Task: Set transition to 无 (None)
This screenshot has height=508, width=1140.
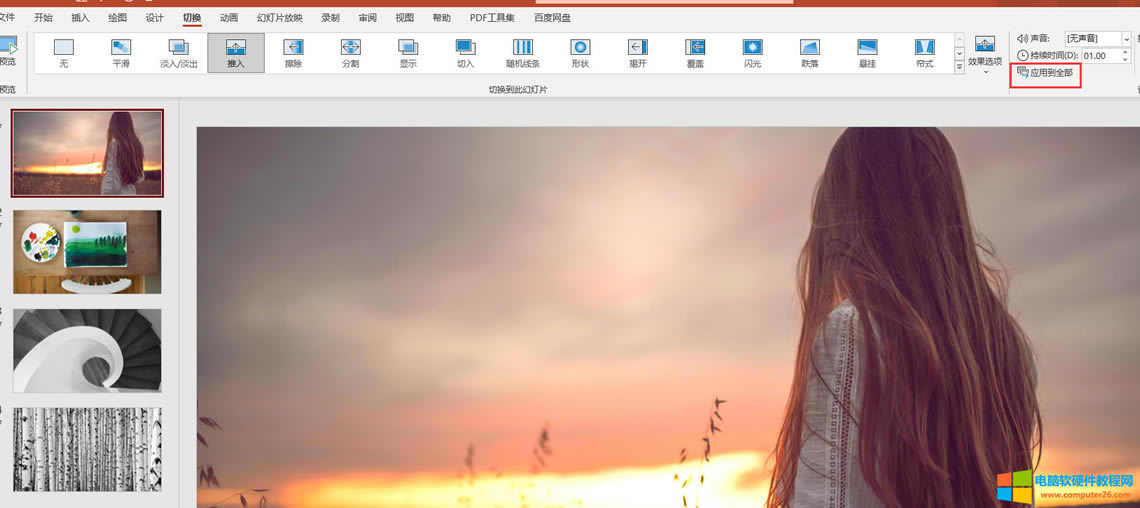Action: pyautogui.click(x=64, y=52)
